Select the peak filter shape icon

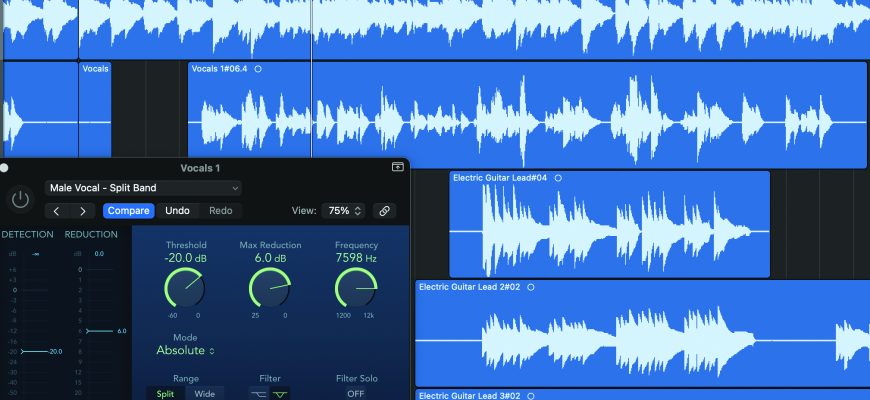tap(280, 394)
